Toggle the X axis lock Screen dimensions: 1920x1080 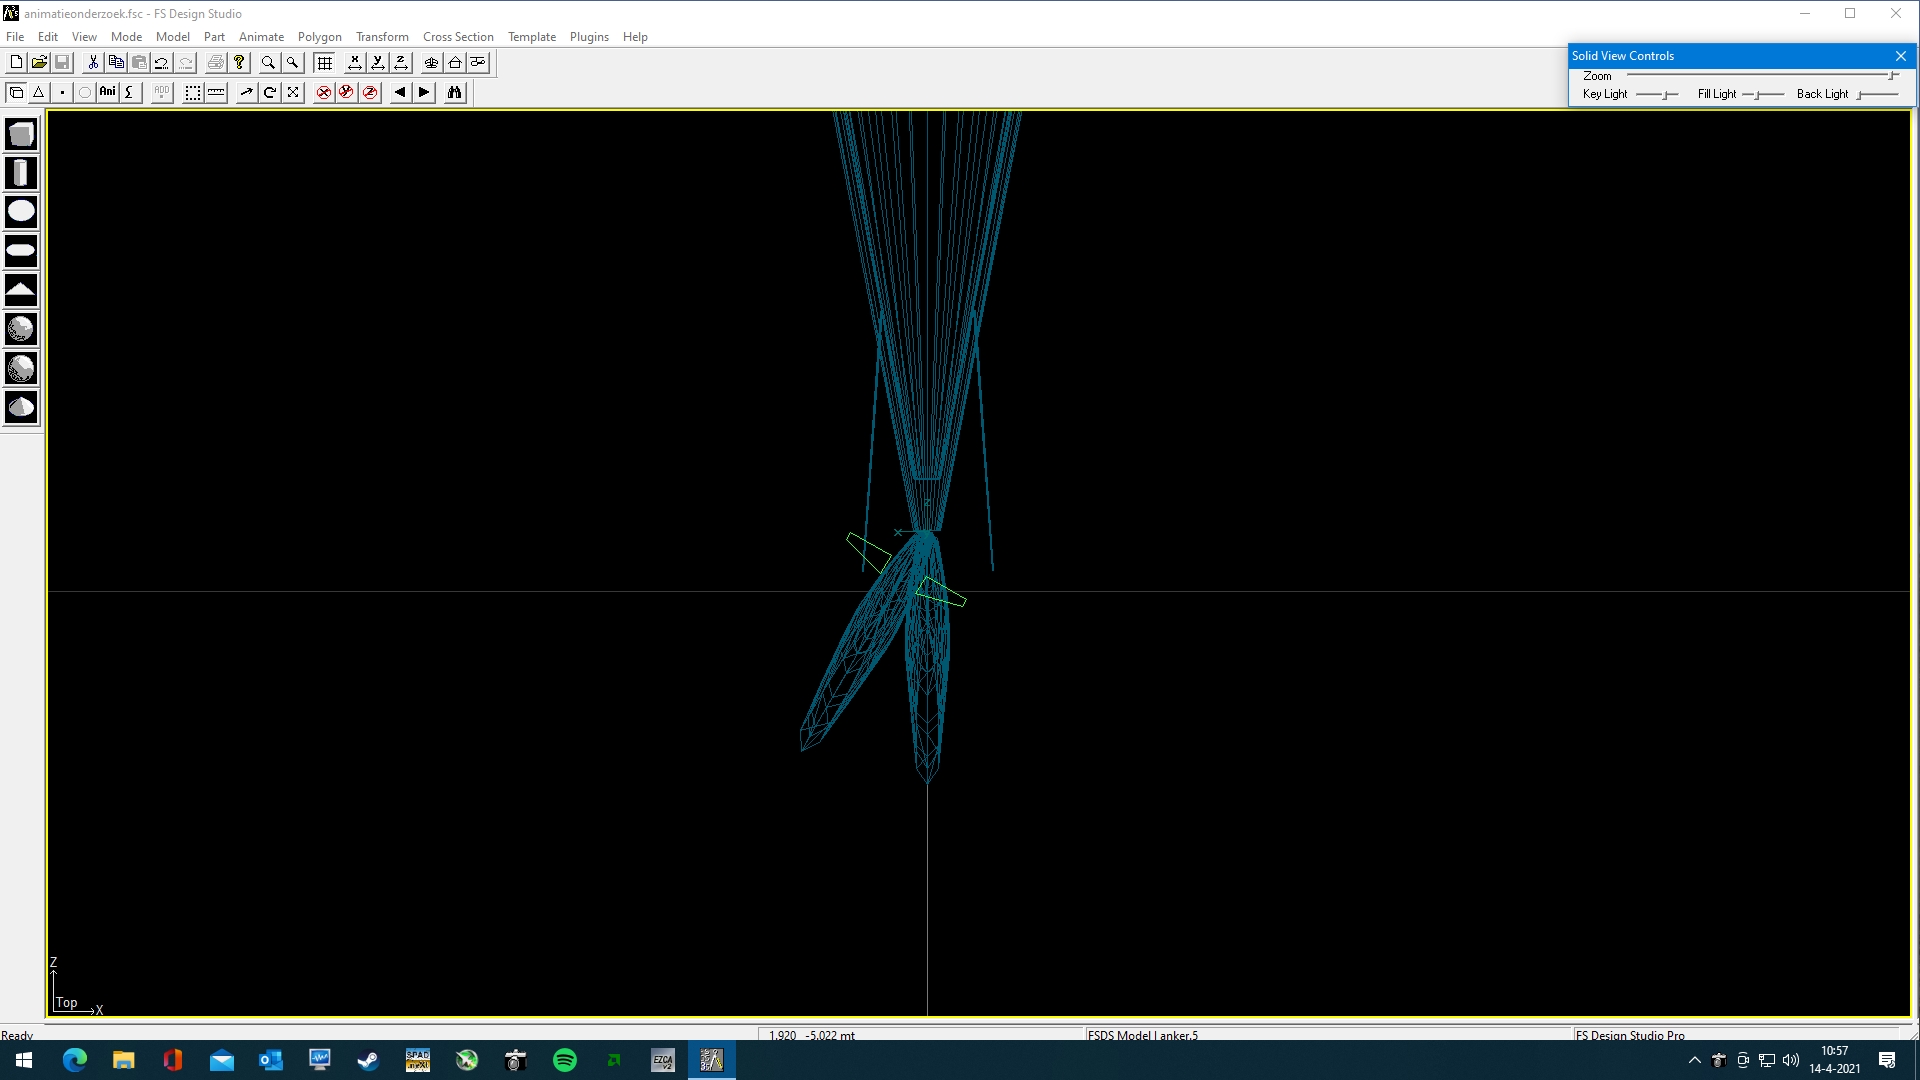324,92
